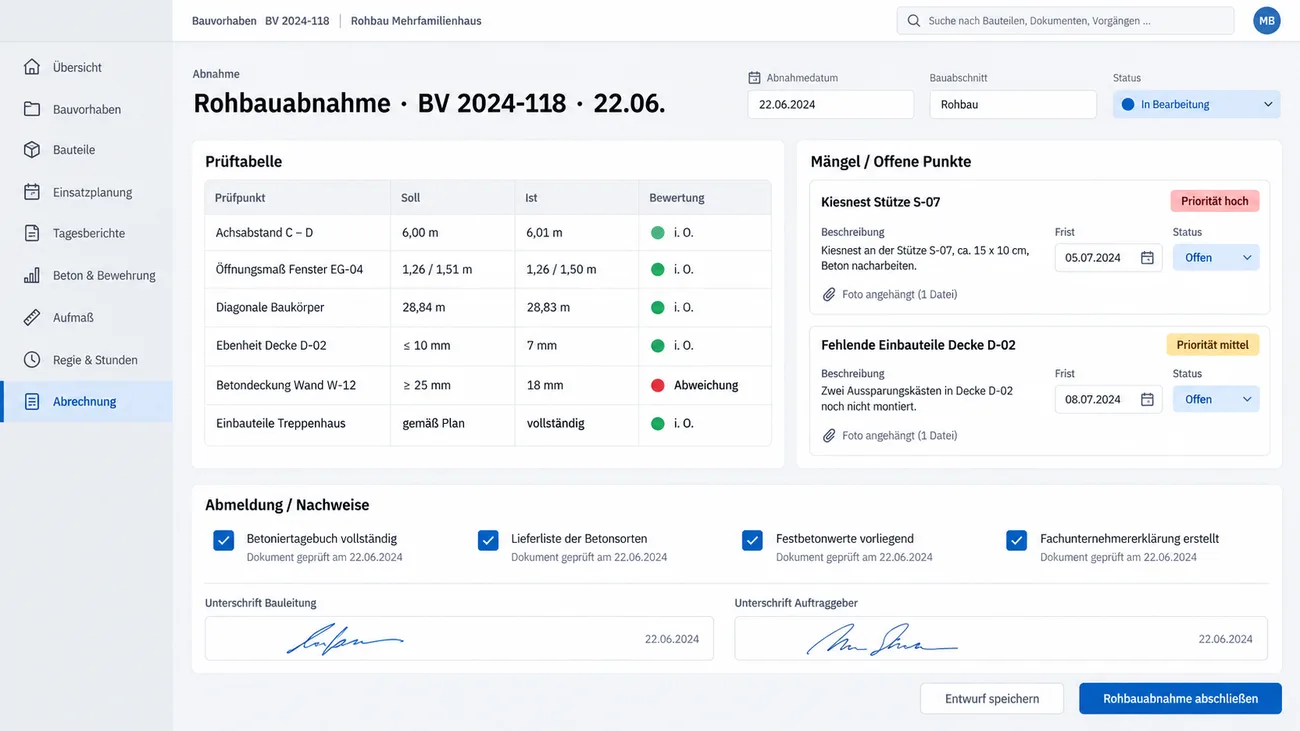This screenshot has width=1300, height=731.
Task: Click Abweichung rating text
Action: (x=706, y=385)
